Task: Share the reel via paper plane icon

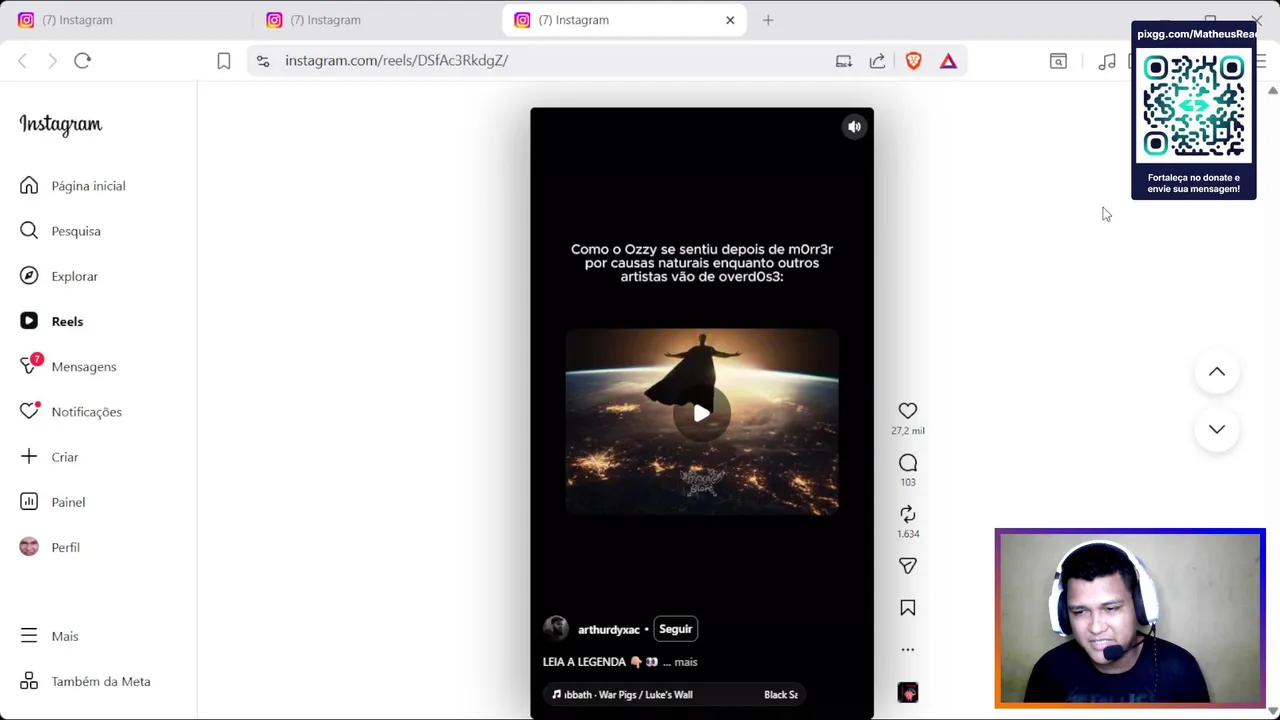Action: [908, 566]
